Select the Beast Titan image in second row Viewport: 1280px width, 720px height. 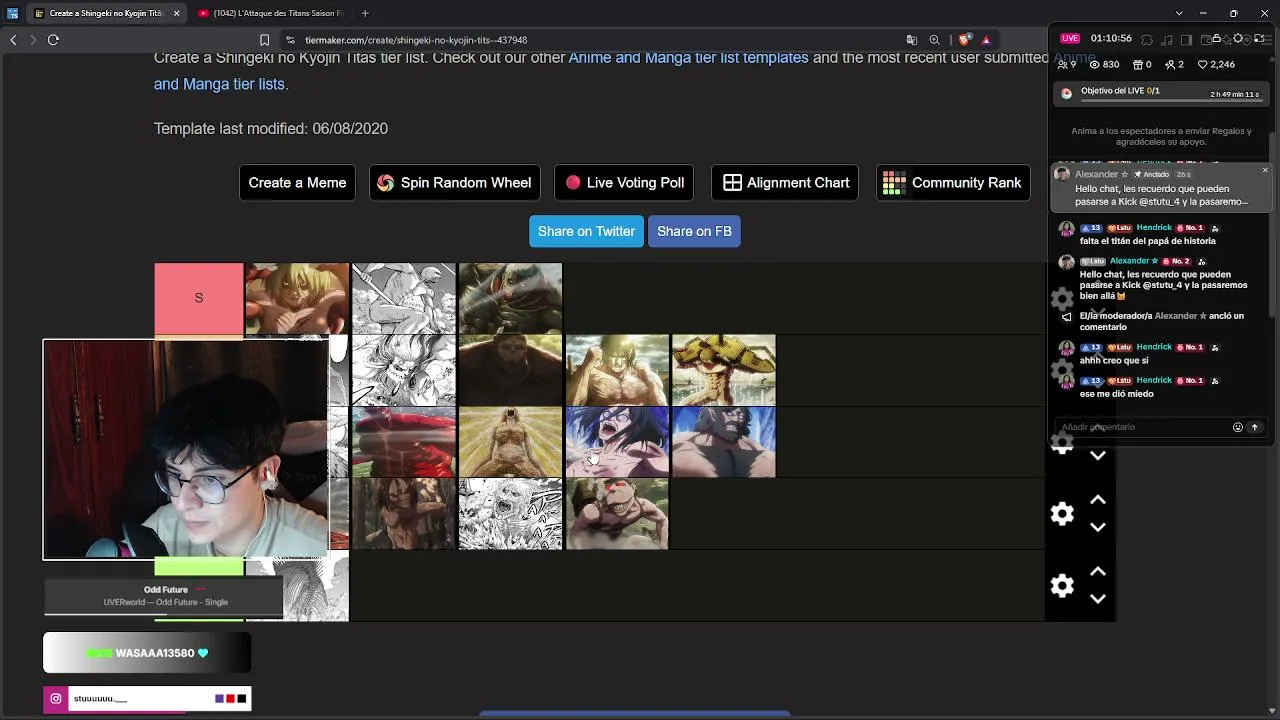click(x=510, y=370)
